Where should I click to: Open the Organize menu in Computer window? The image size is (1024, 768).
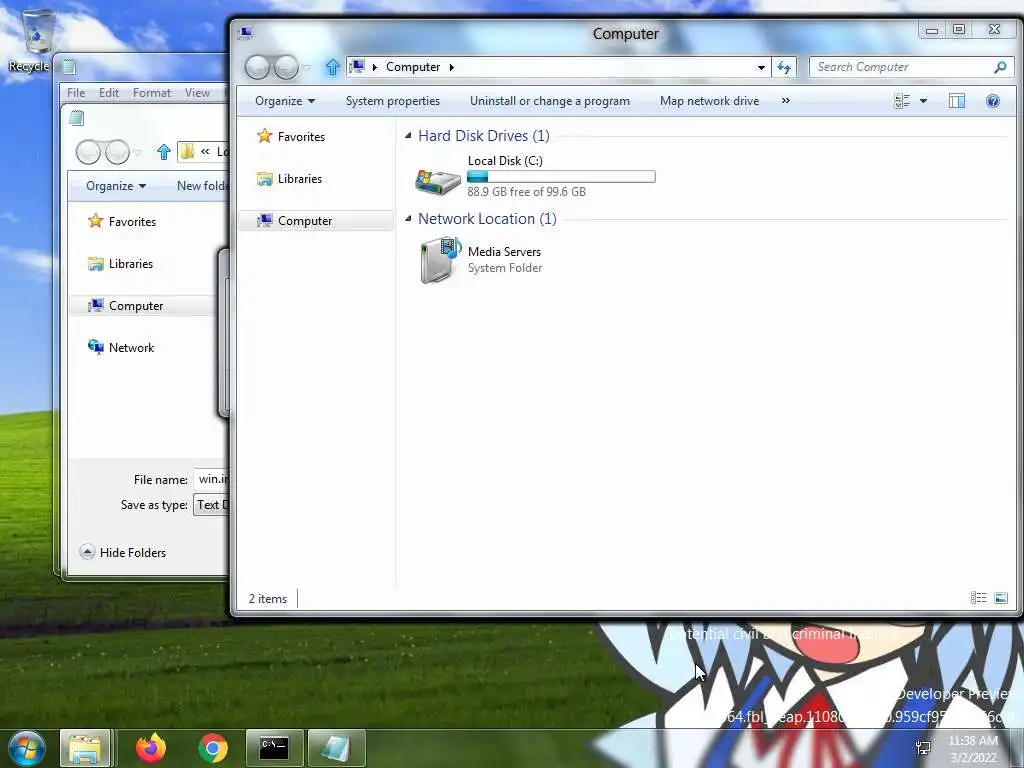(x=285, y=101)
